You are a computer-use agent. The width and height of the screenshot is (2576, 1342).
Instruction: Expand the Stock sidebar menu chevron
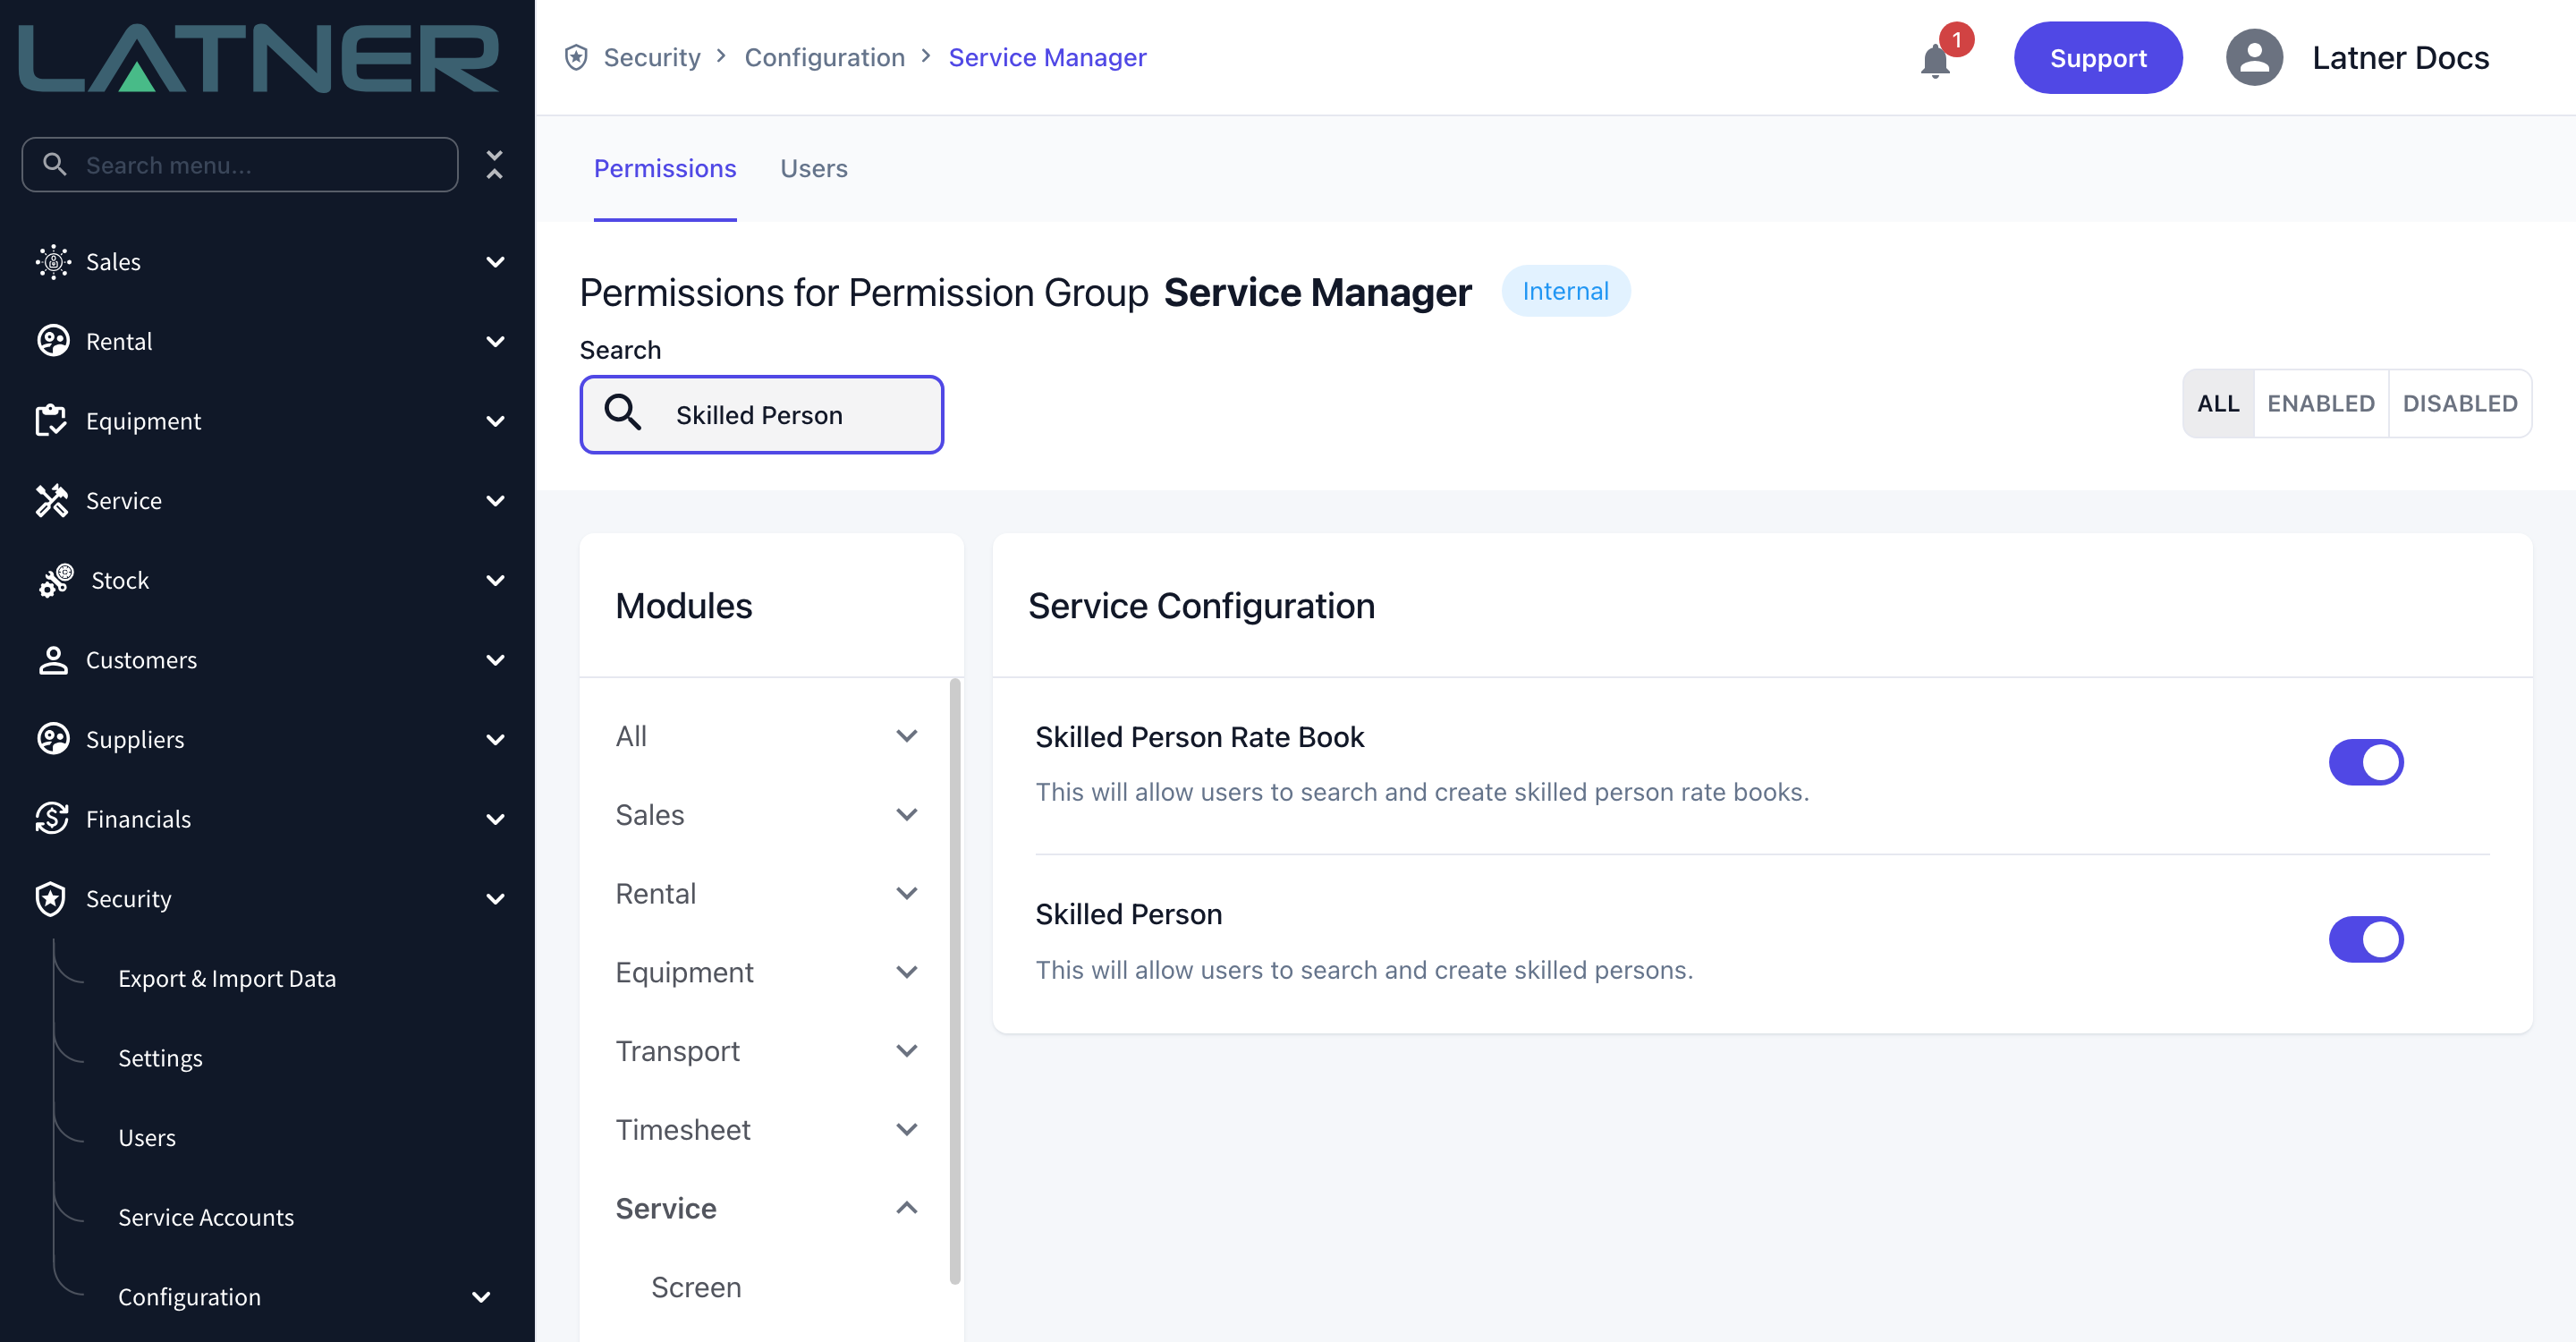tap(495, 580)
